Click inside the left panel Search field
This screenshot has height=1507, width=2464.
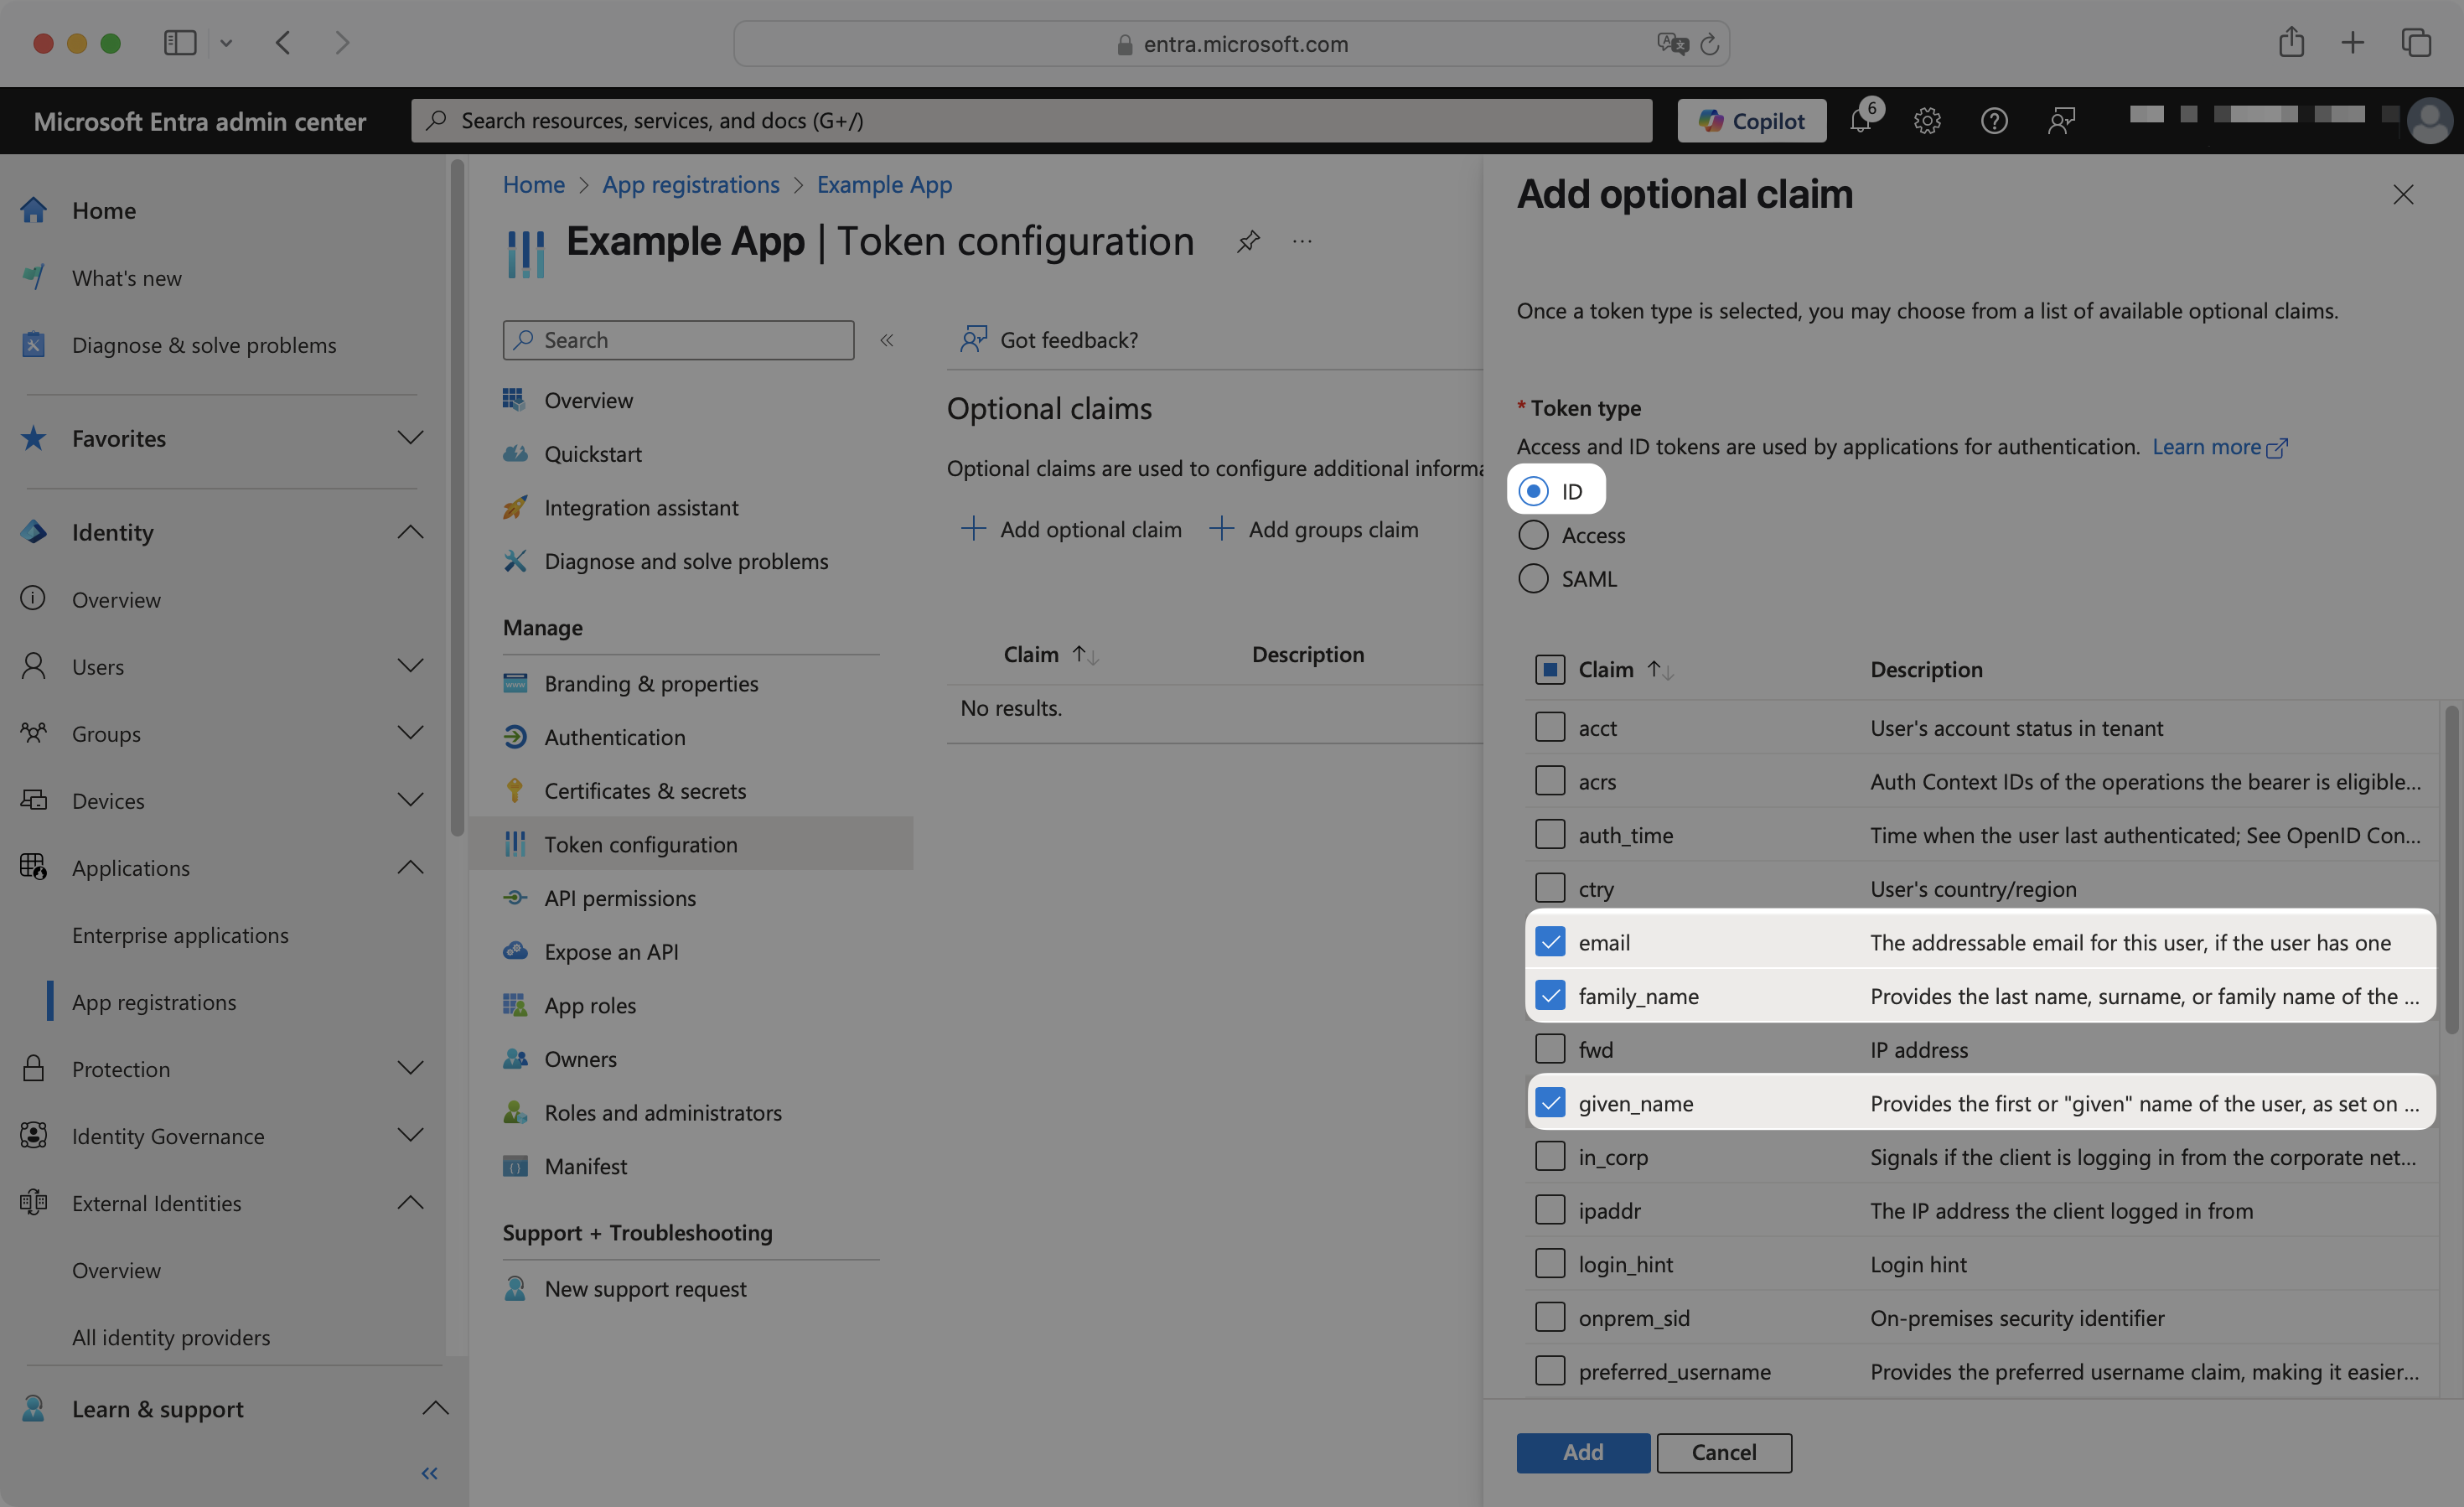(680, 340)
